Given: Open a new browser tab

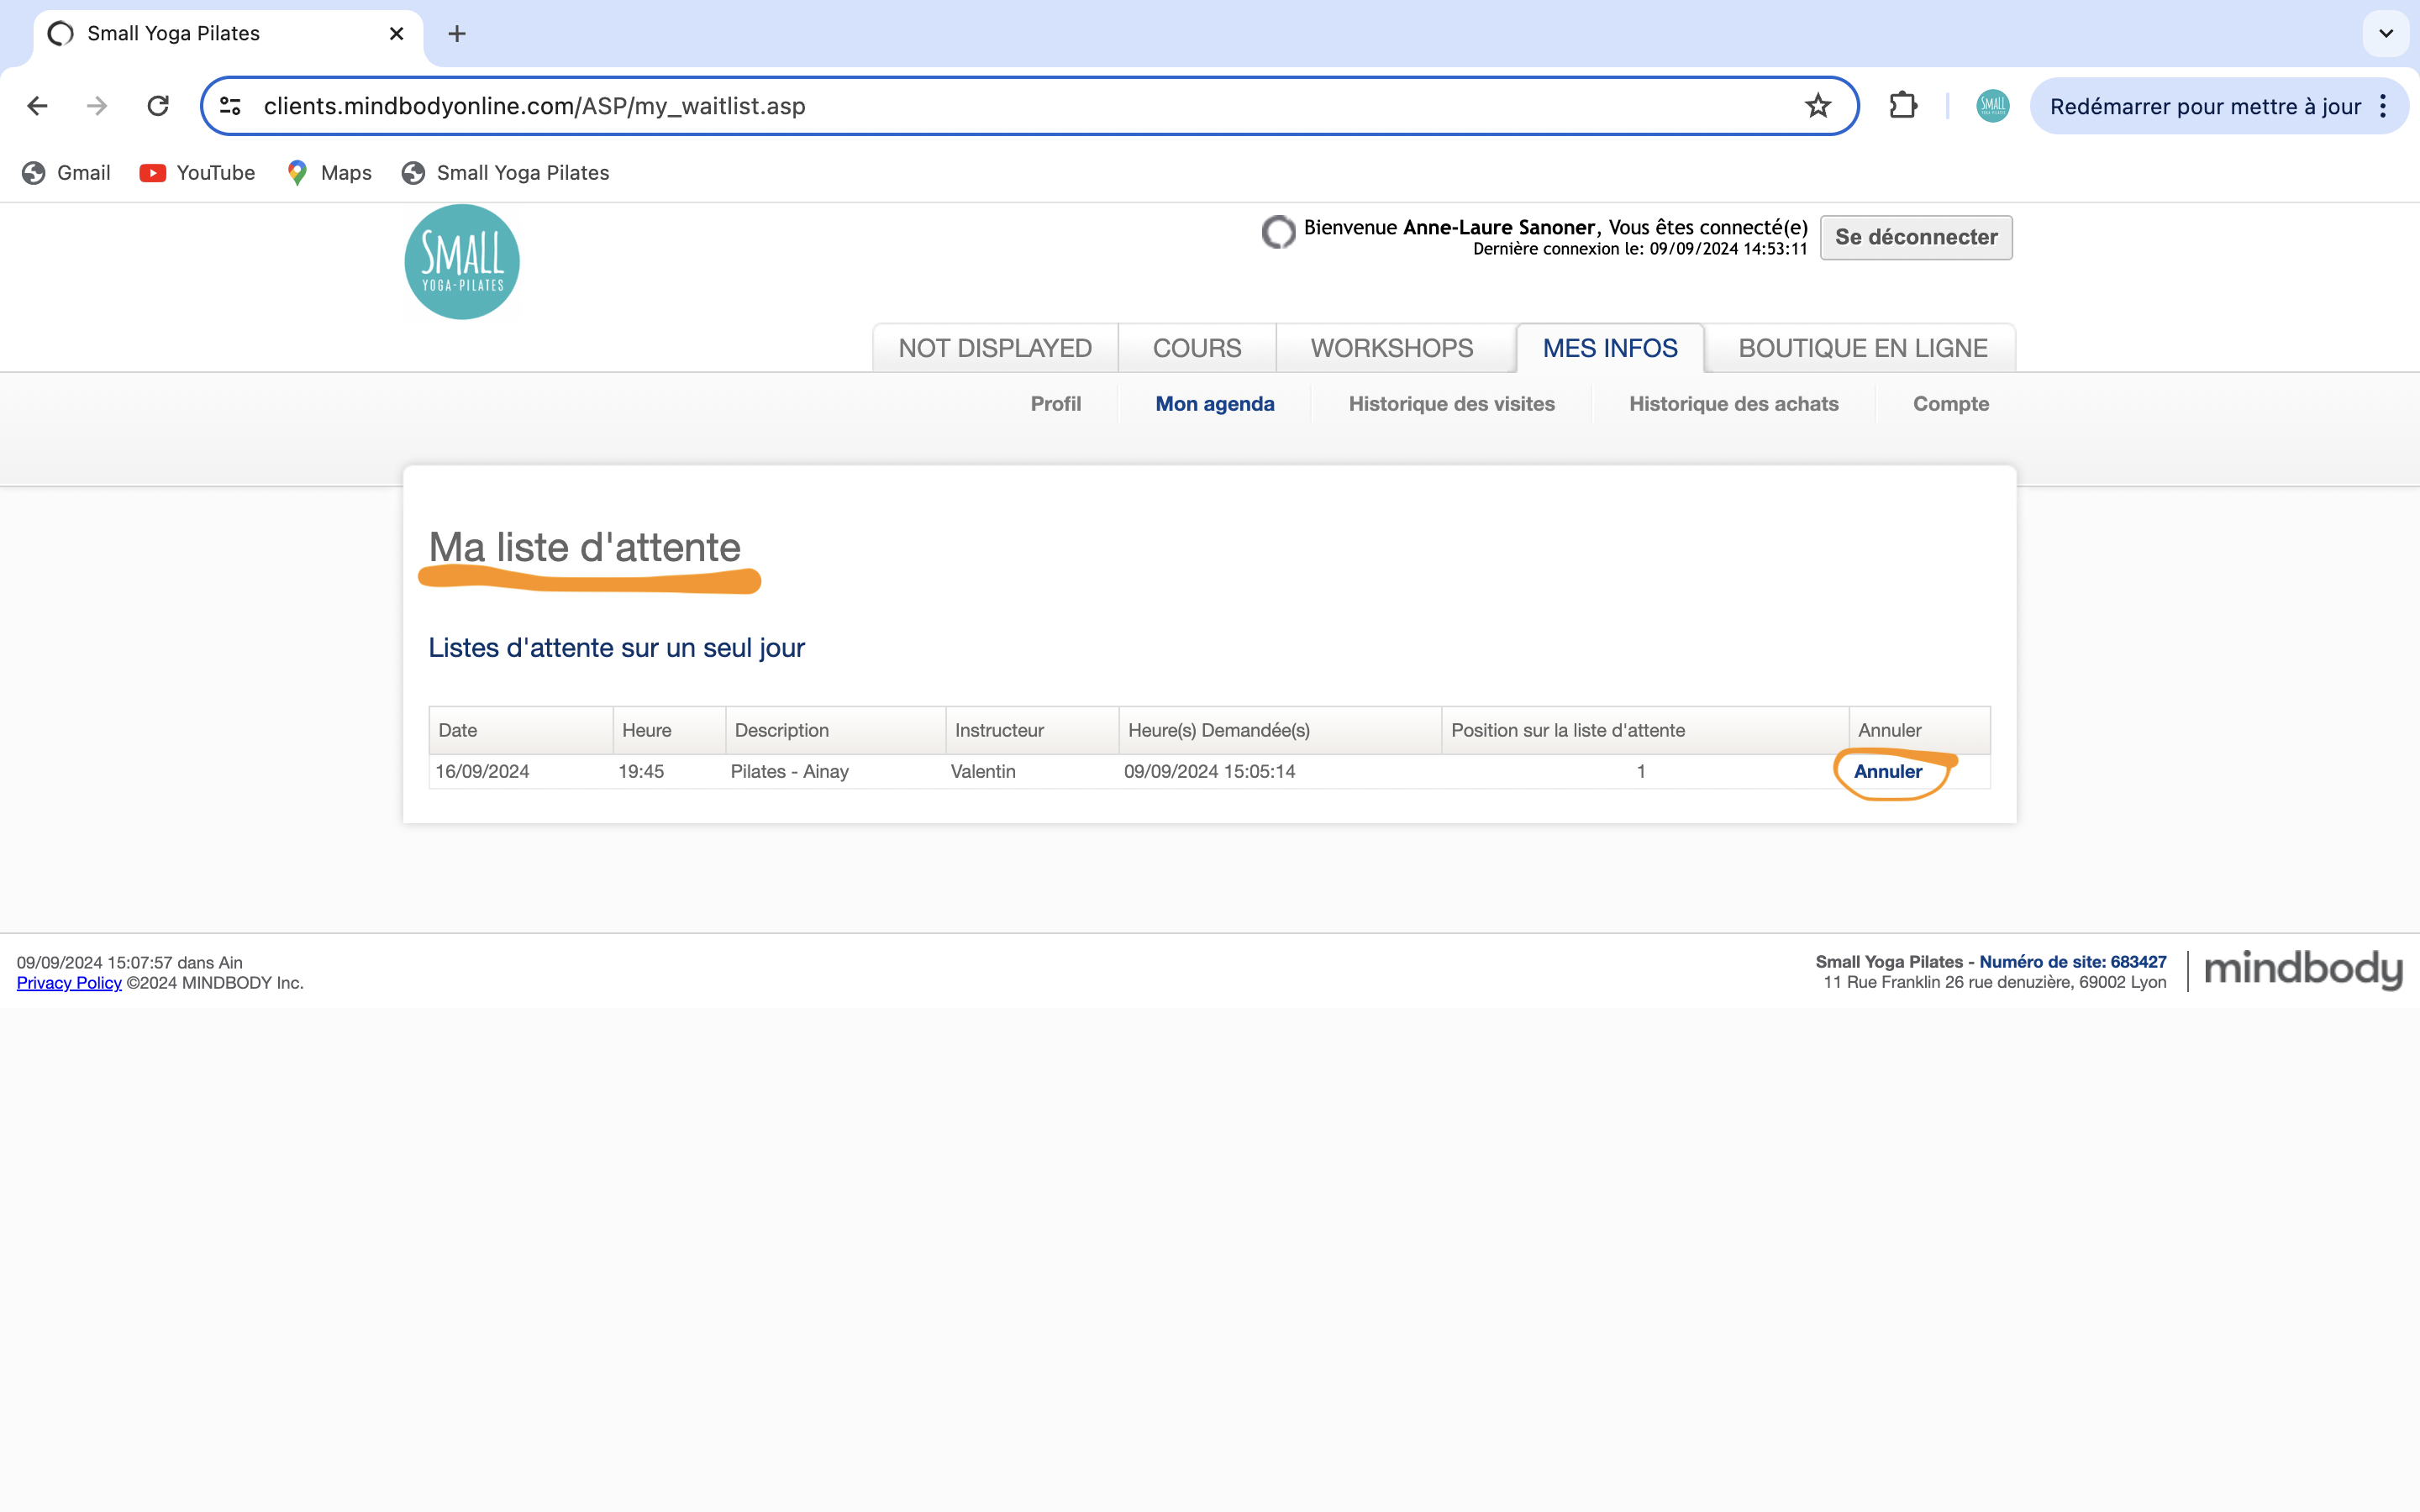Looking at the screenshot, I should point(457,34).
